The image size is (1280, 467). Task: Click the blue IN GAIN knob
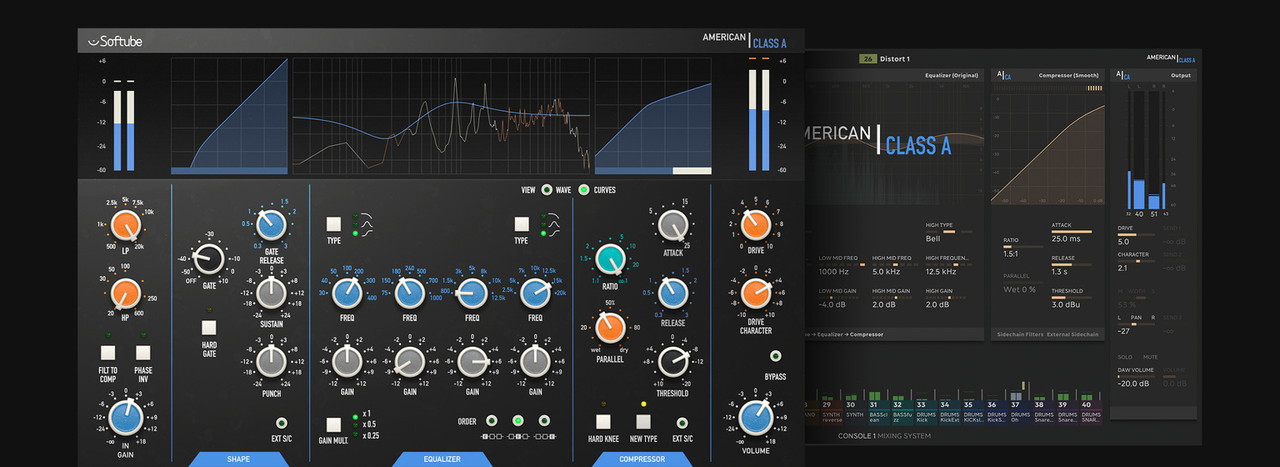click(x=126, y=417)
